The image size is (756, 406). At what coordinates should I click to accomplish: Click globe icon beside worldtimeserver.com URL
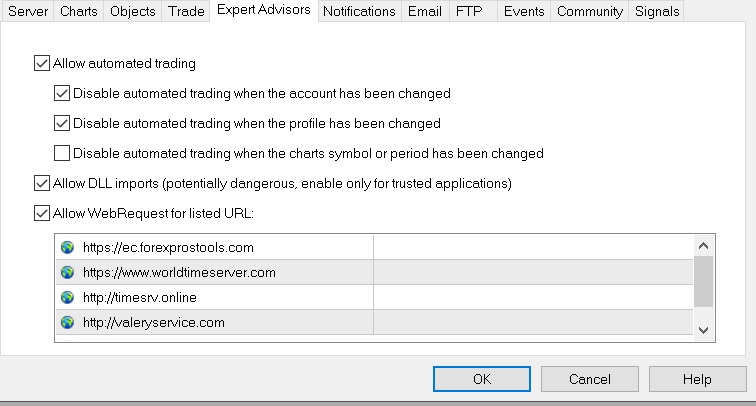click(68, 272)
